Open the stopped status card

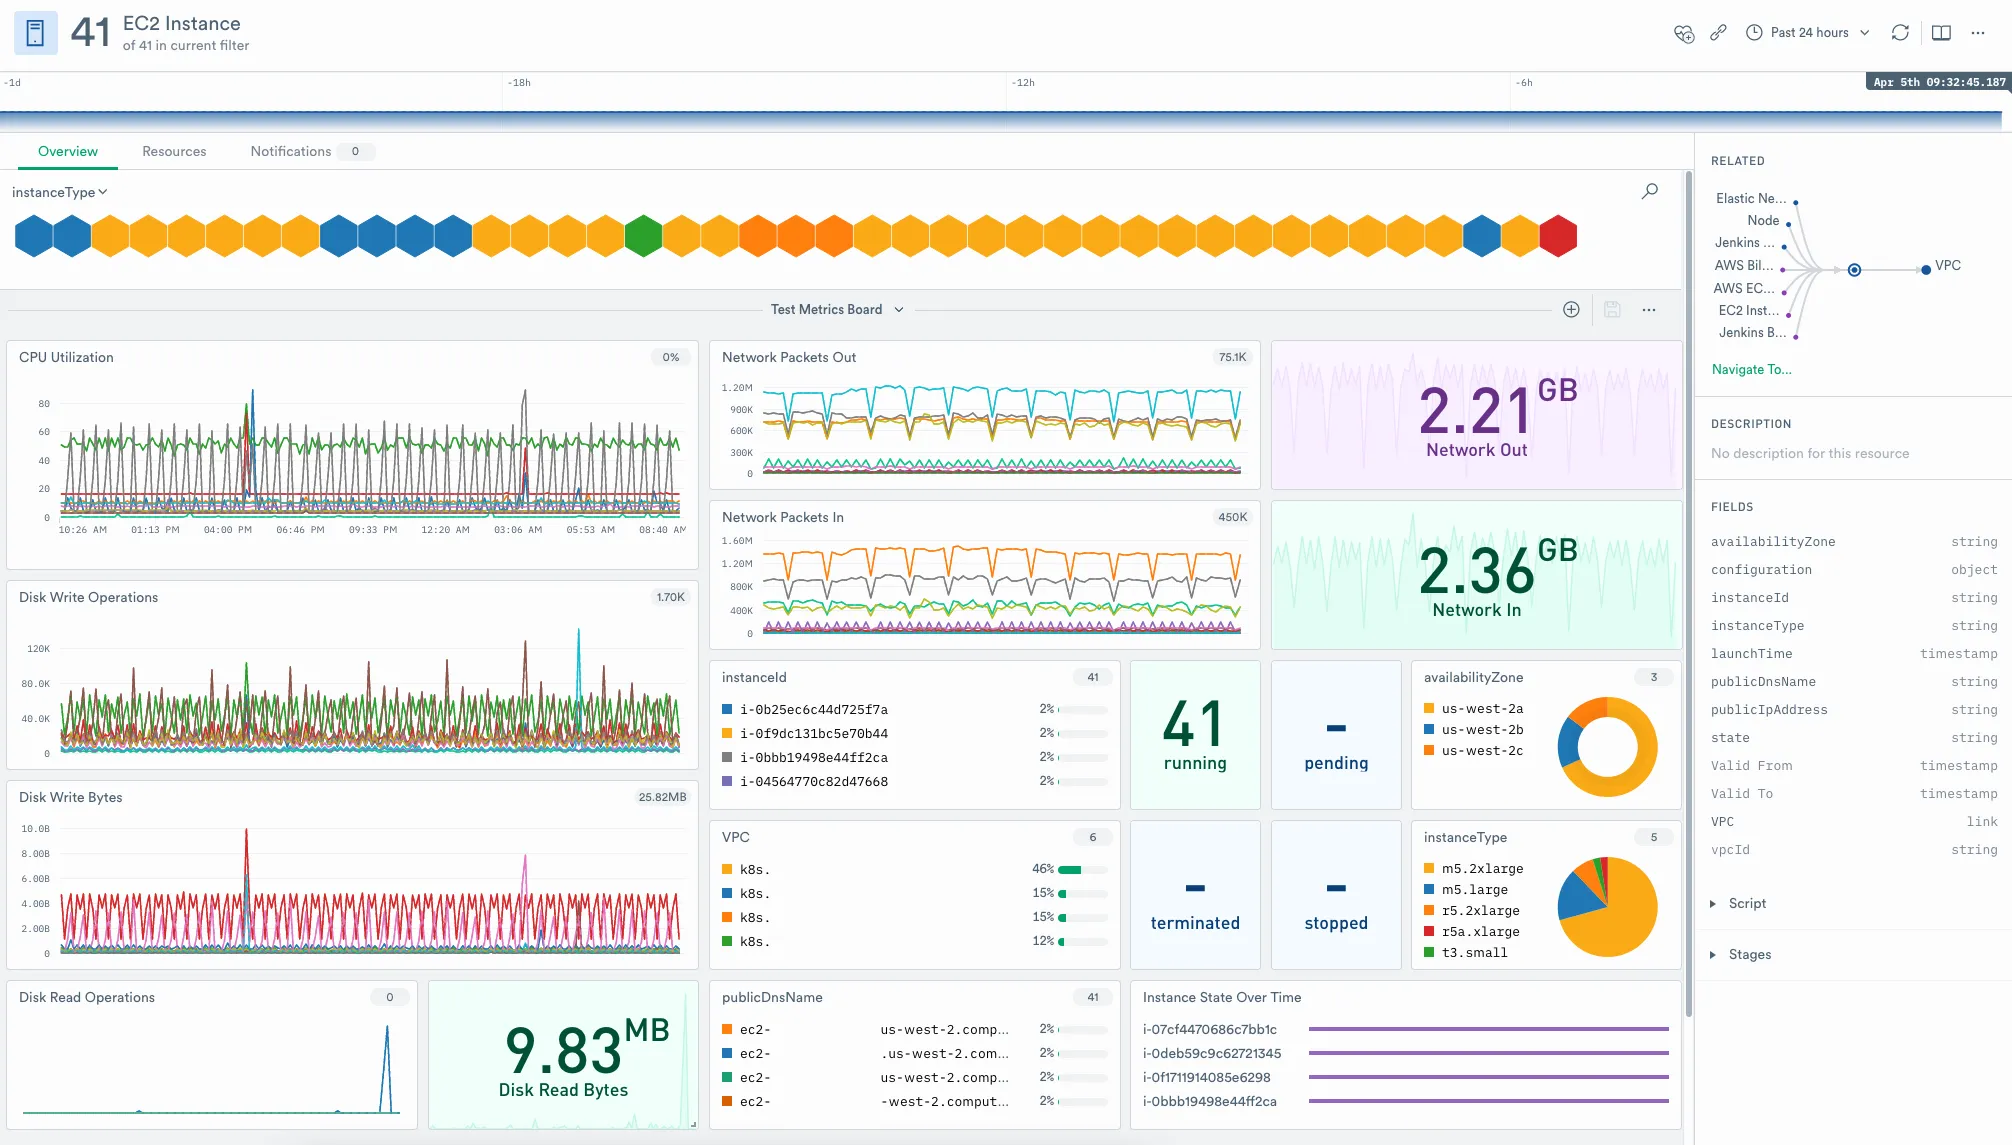coord(1336,895)
